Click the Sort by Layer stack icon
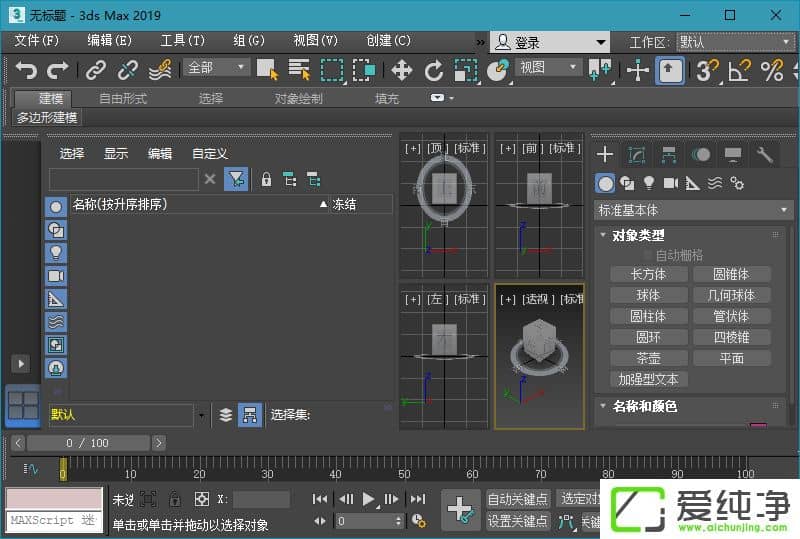The width and height of the screenshot is (800, 539). tap(226, 415)
